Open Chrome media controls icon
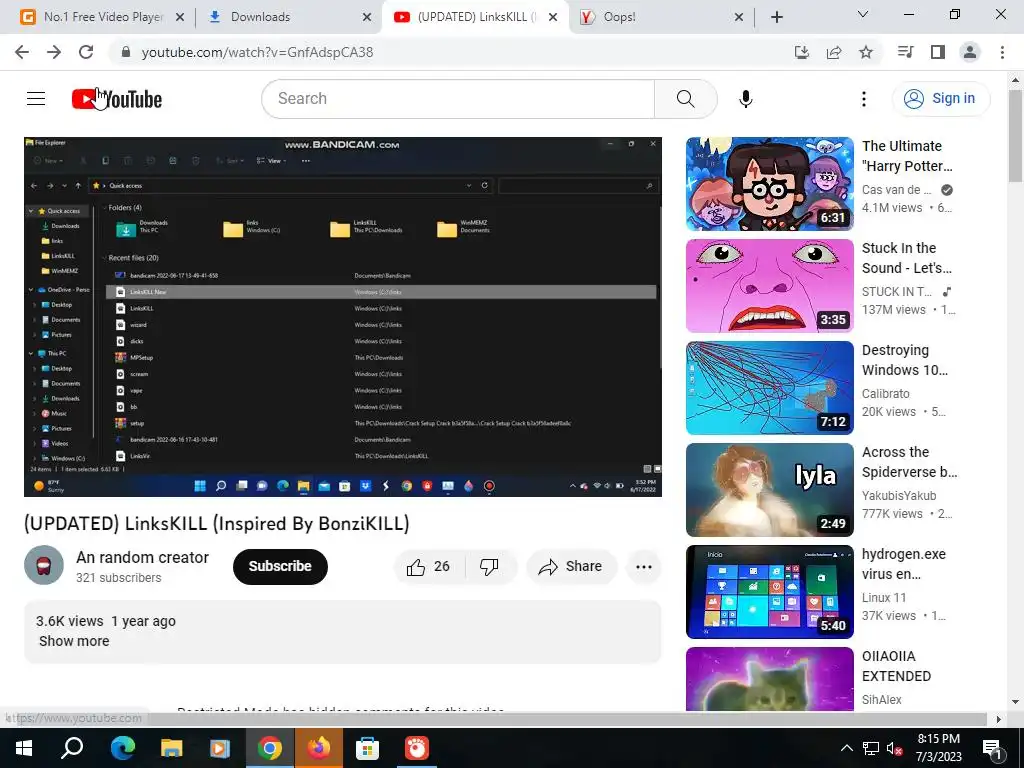Screen dimensions: 1024x768 point(905,52)
